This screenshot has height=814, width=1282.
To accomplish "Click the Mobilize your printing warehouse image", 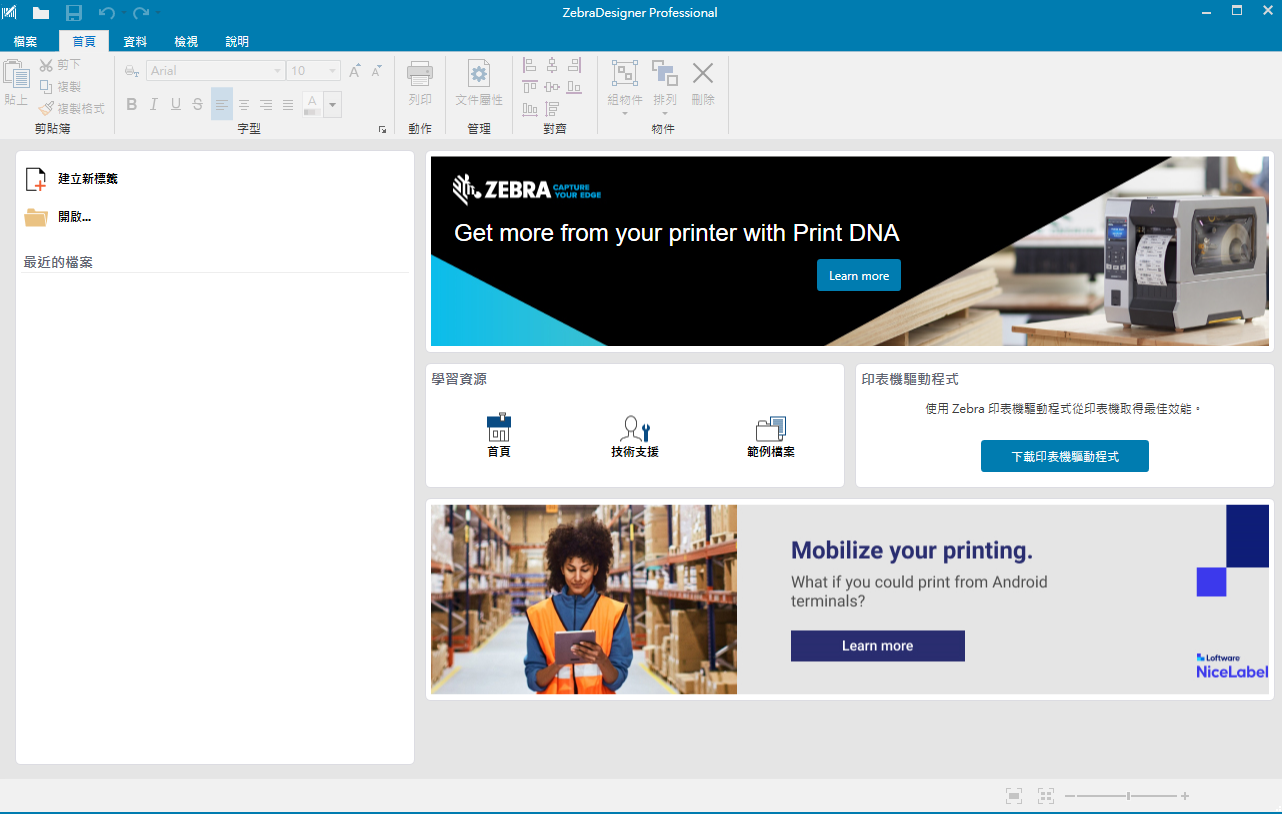I will coord(584,599).
